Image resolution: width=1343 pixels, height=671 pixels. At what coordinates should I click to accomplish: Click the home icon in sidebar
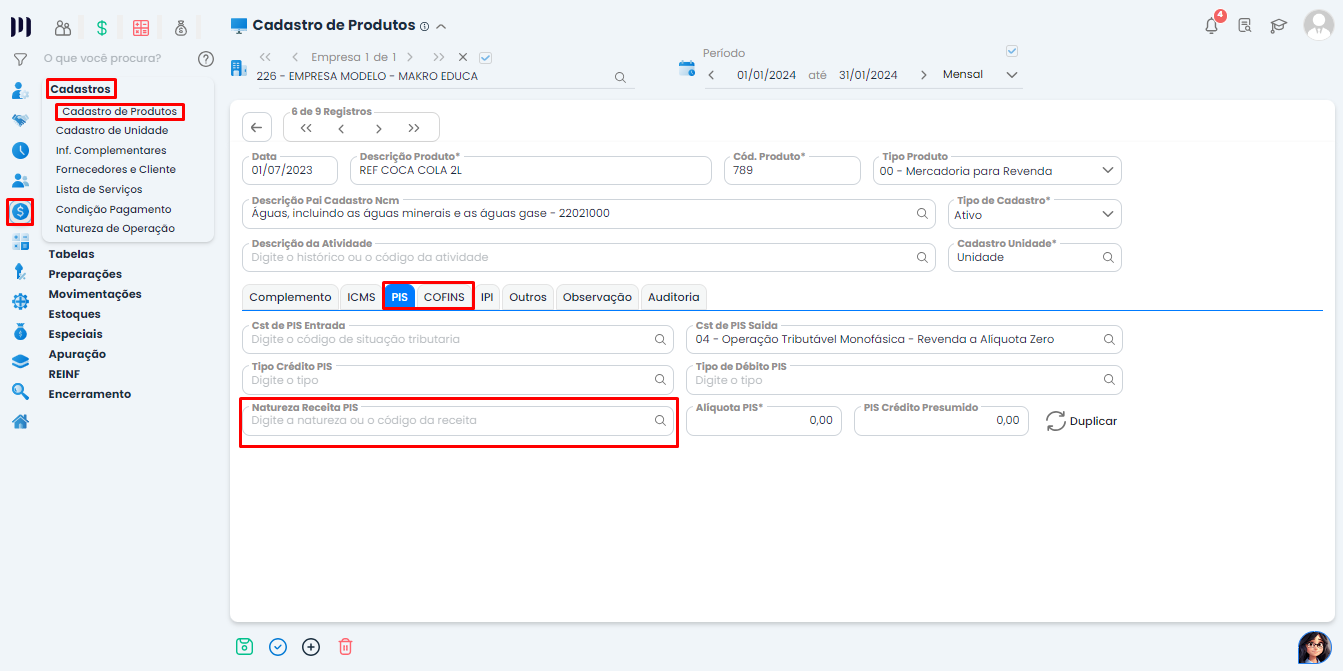coord(20,421)
